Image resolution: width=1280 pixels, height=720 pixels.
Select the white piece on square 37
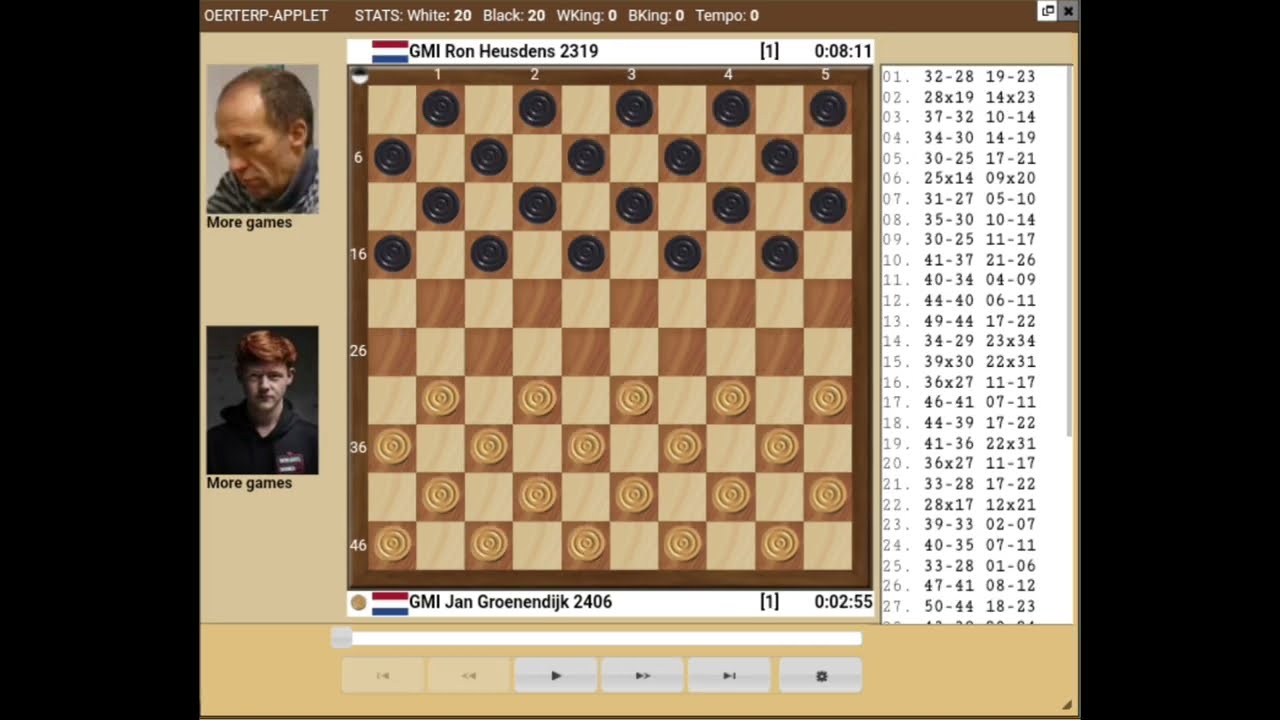(x=489, y=447)
